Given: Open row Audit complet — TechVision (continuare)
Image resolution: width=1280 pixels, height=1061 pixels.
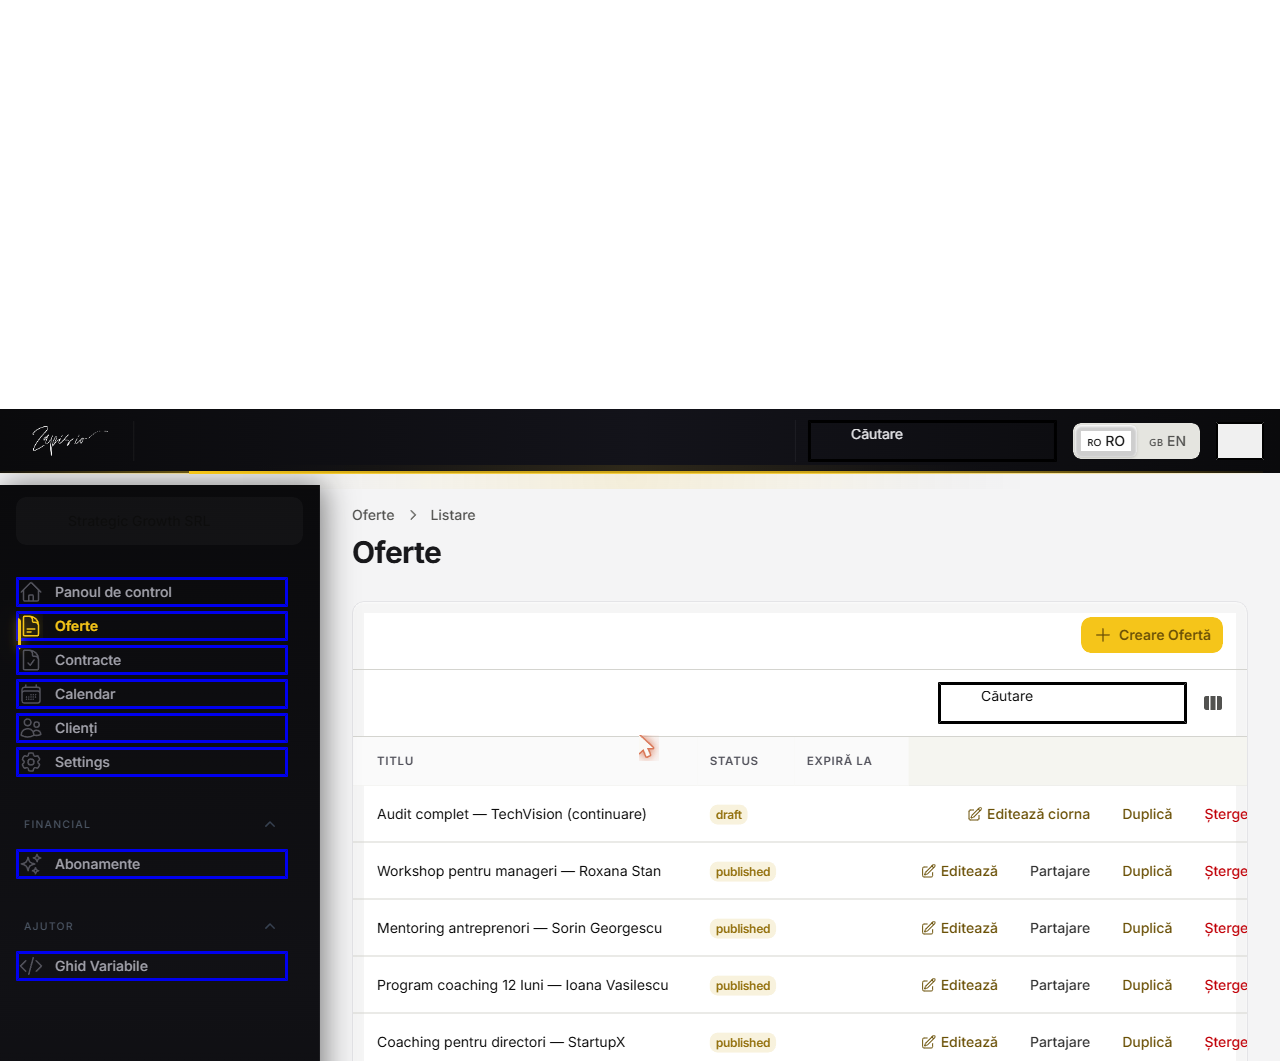Looking at the screenshot, I should 511,814.
